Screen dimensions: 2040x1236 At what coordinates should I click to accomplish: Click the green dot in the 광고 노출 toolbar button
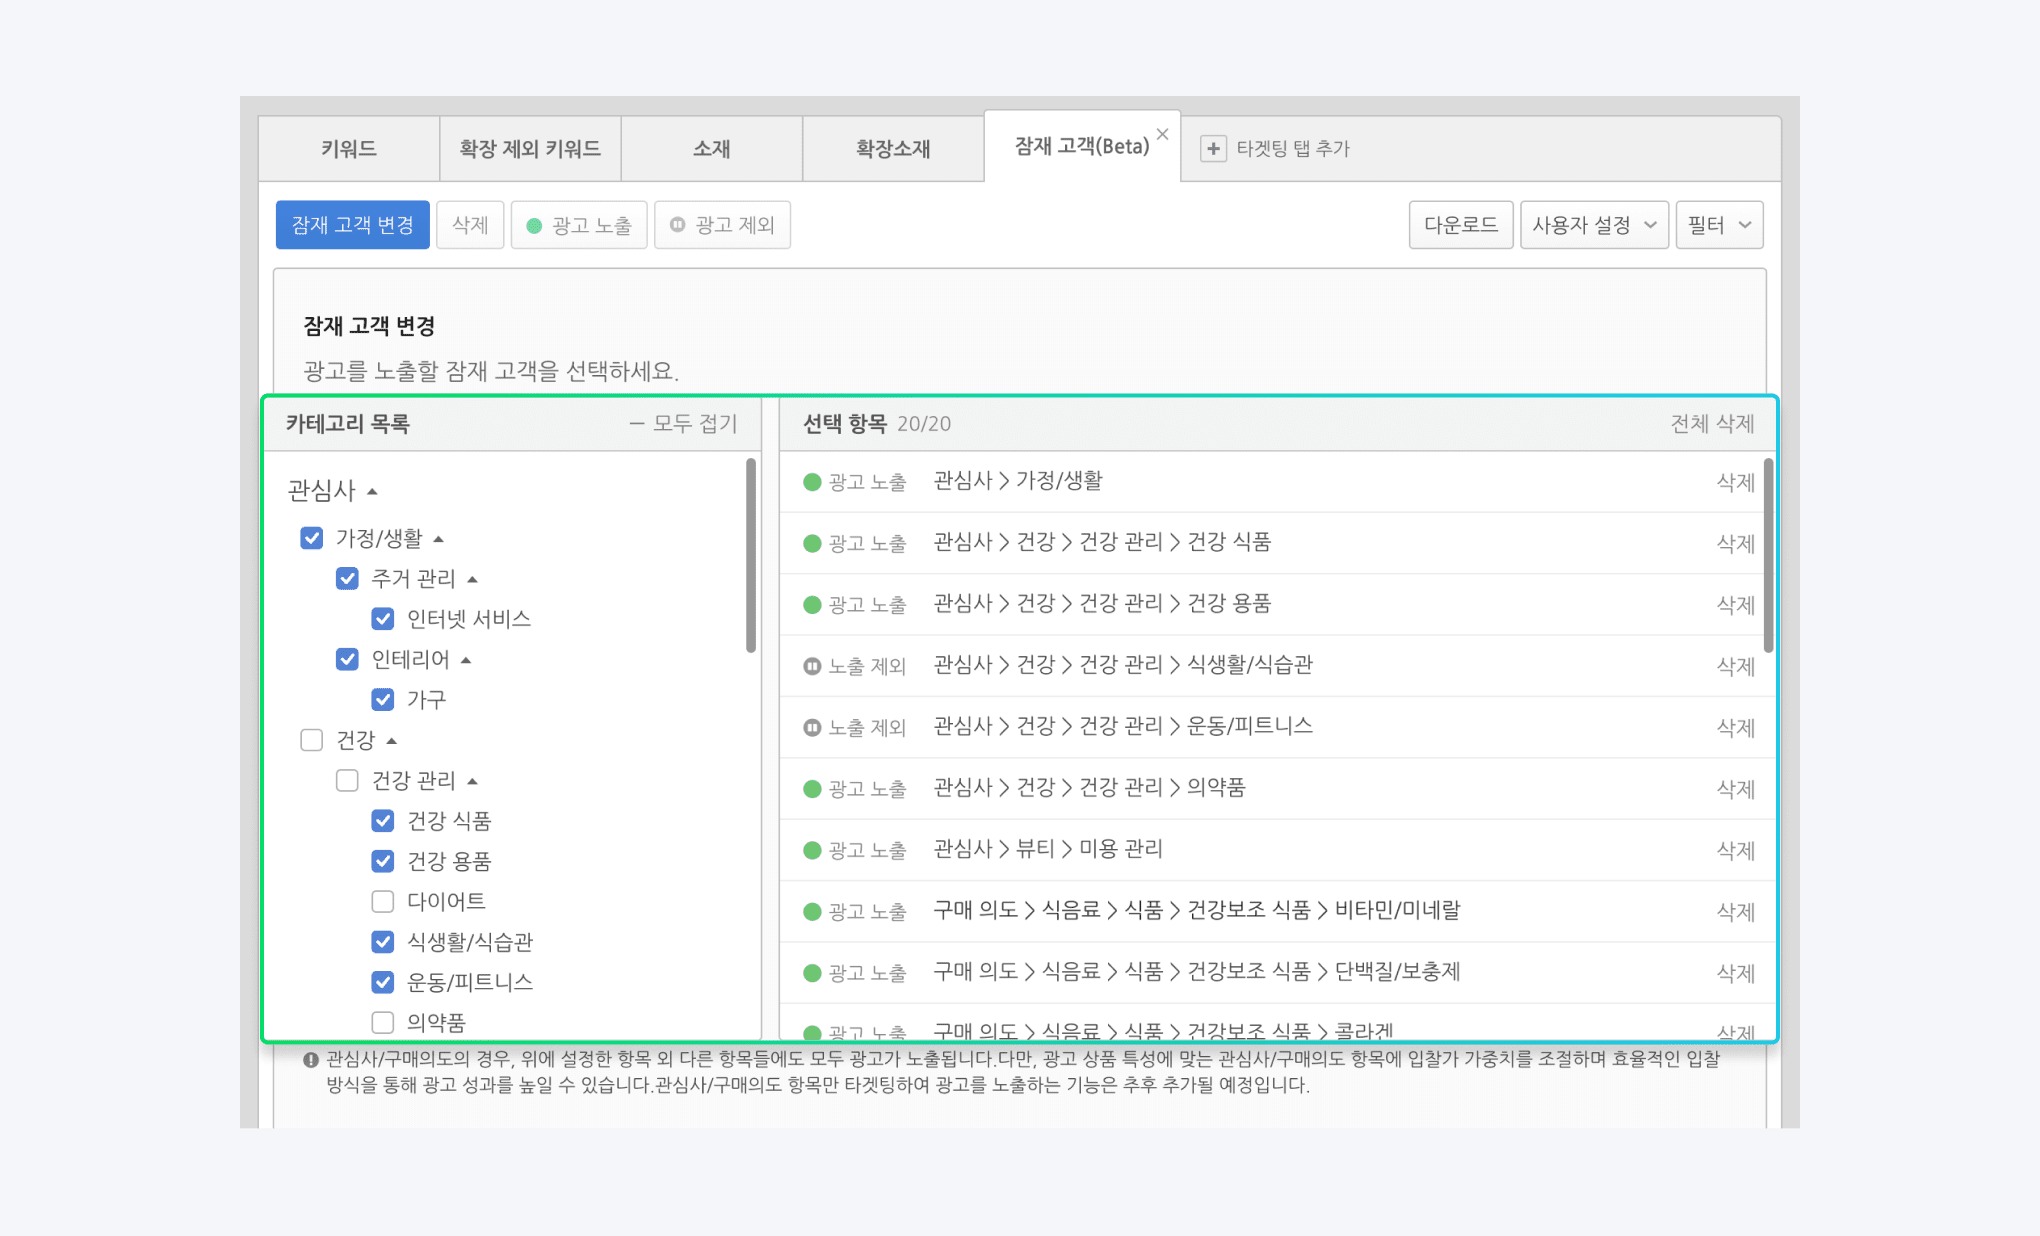coord(534,226)
